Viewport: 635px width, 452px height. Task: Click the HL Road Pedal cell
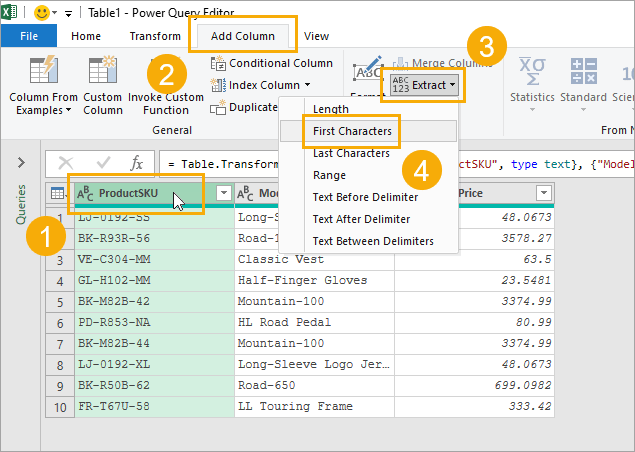click(314, 322)
